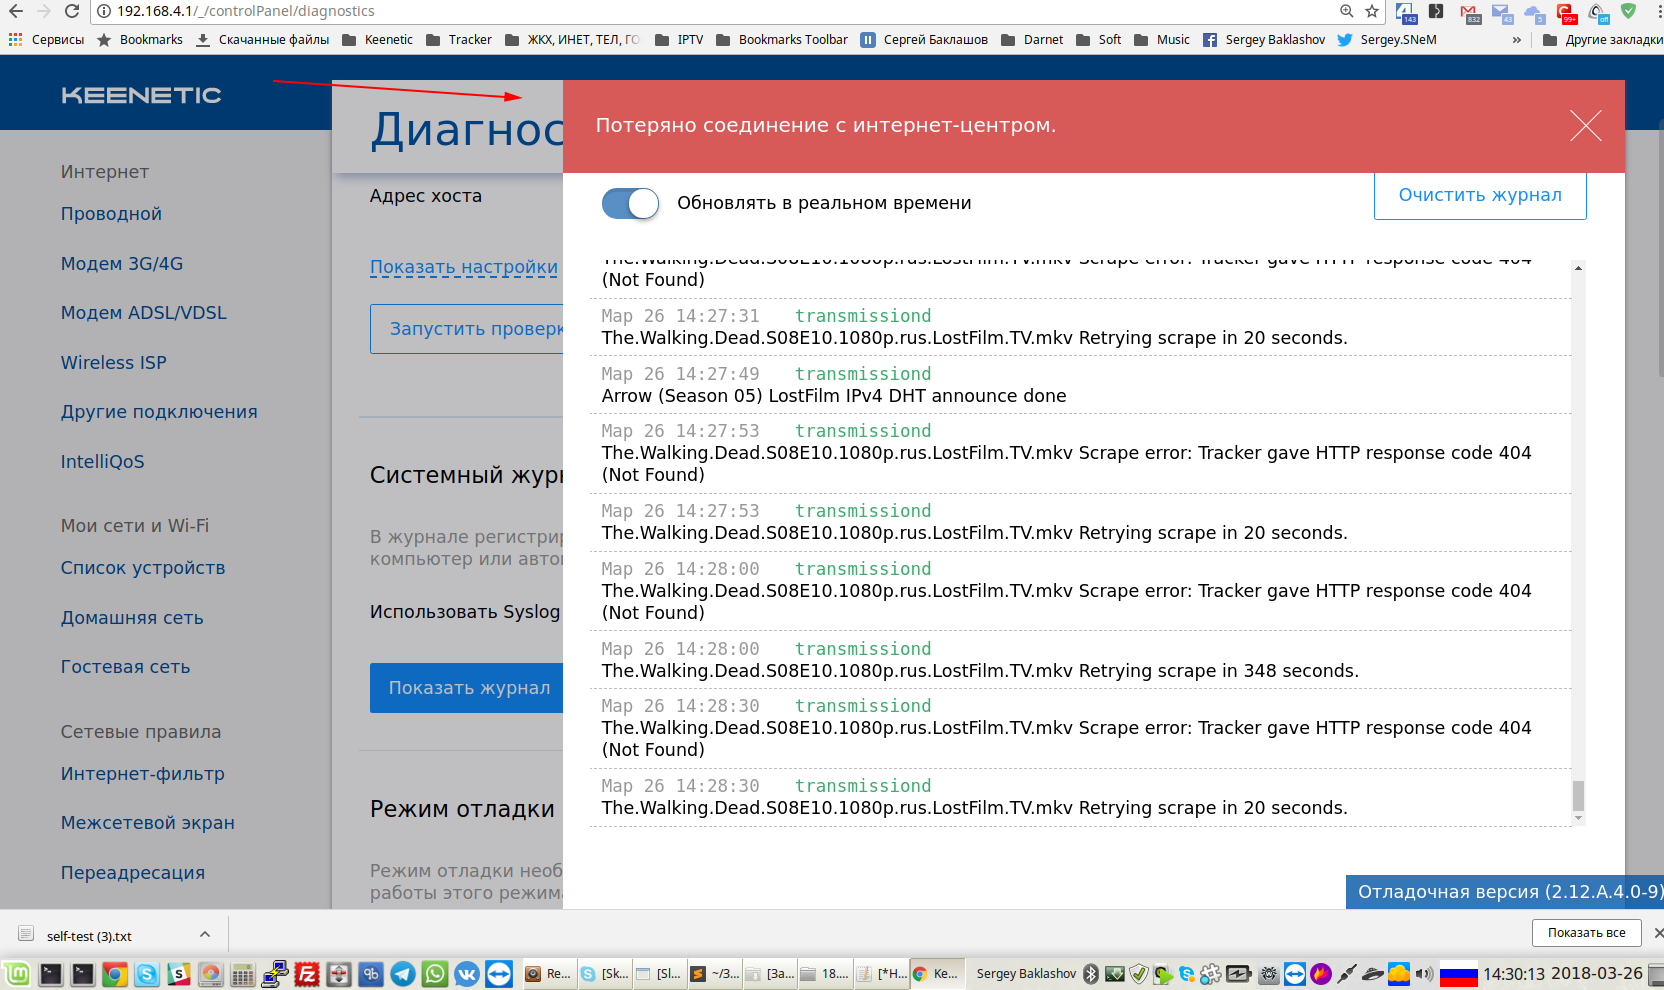Image resolution: width=1664 pixels, height=990 pixels.
Task: Click the Bluetooth tray icon
Action: [x=1091, y=974]
